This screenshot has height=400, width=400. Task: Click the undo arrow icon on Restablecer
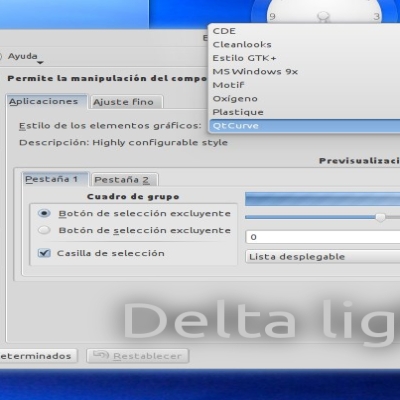(101, 355)
